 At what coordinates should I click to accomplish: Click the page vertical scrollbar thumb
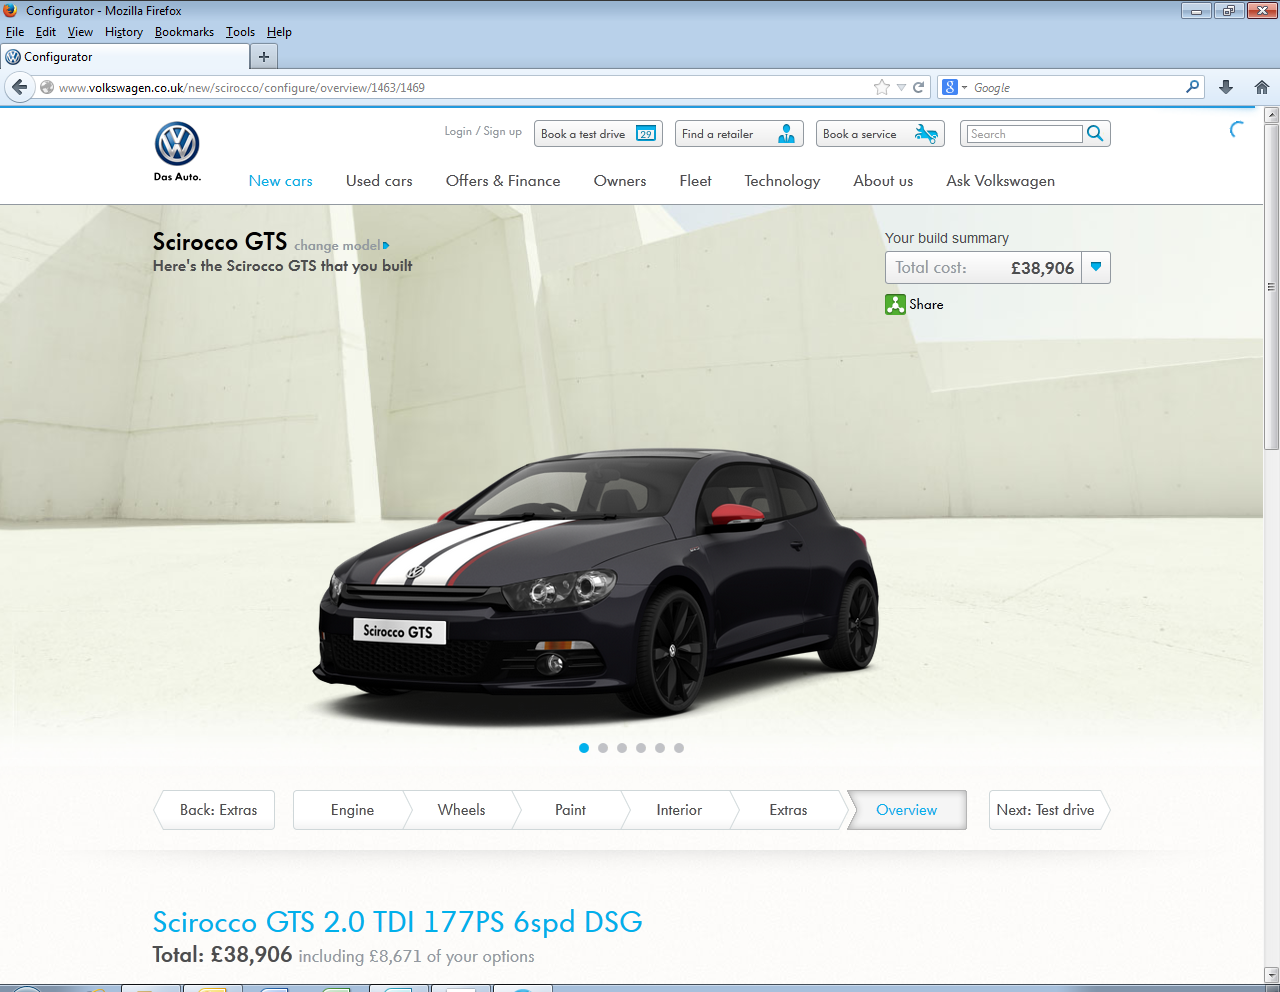(x=1271, y=287)
